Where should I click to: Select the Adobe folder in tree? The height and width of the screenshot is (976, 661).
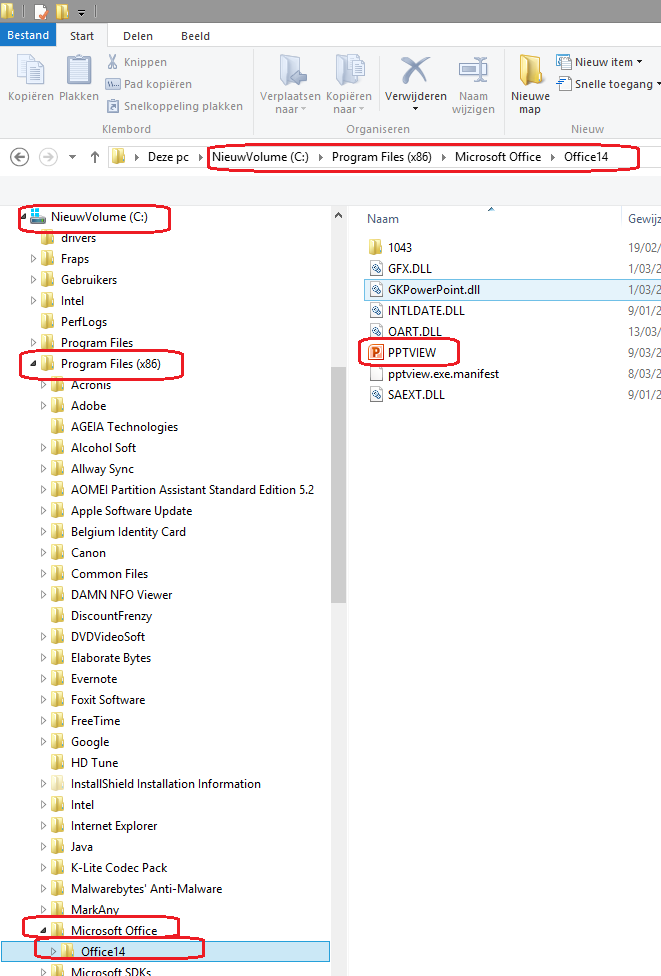(x=88, y=406)
